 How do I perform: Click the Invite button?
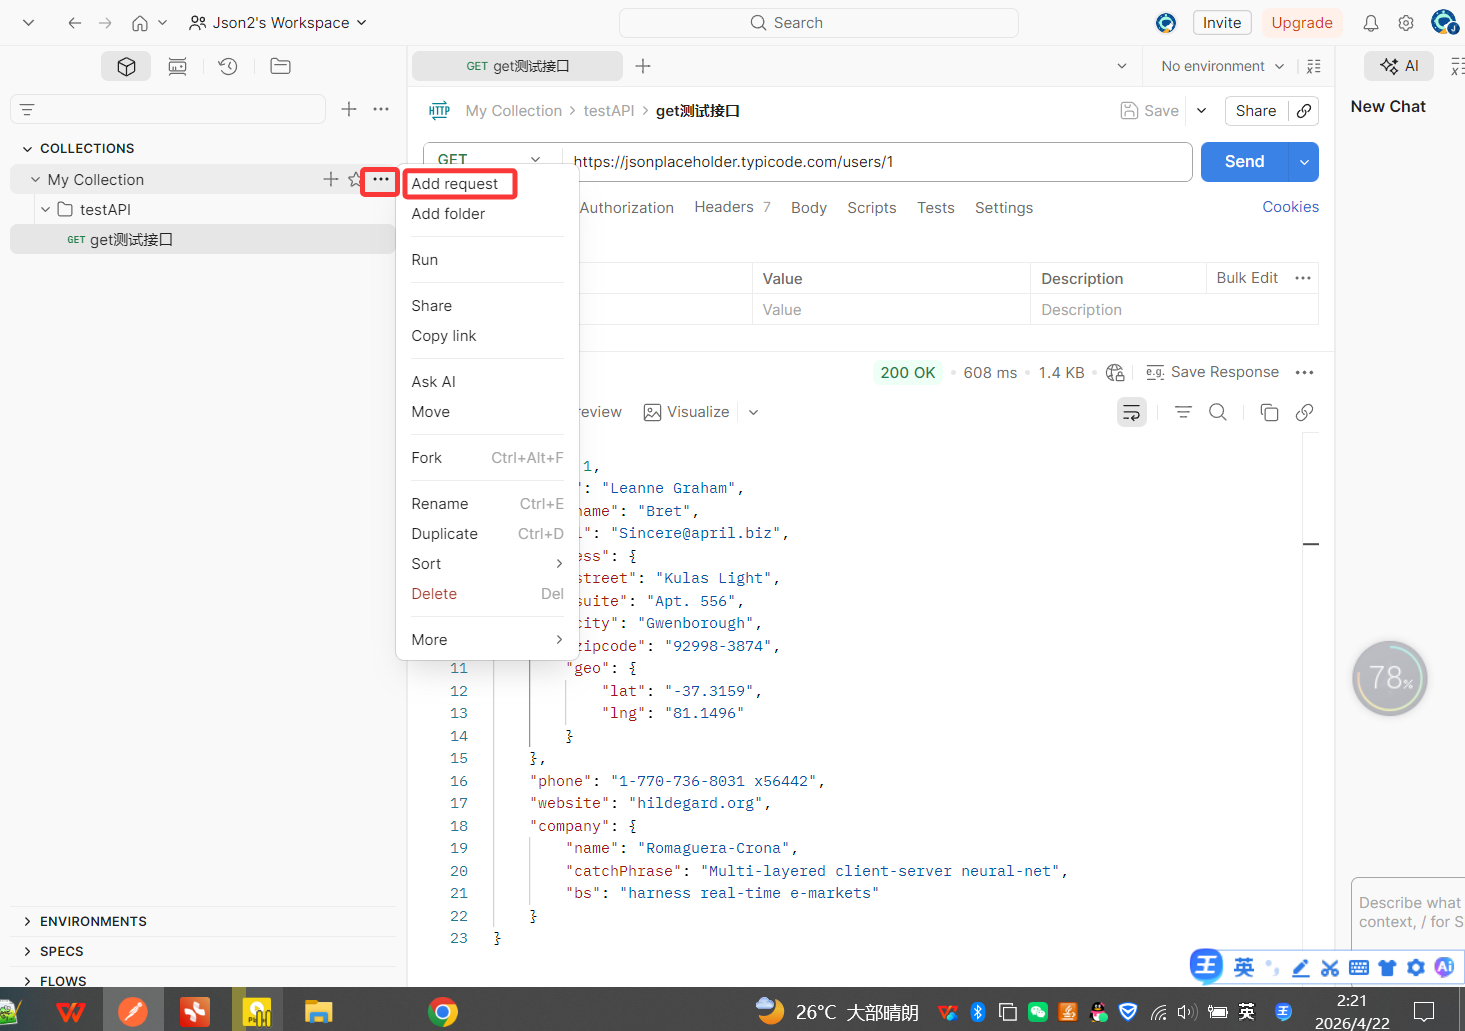point(1222,23)
